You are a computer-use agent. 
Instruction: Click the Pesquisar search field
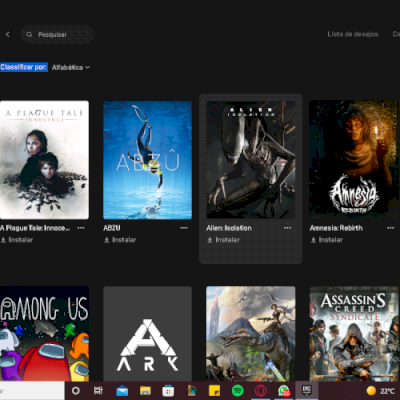click(x=58, y=34)
